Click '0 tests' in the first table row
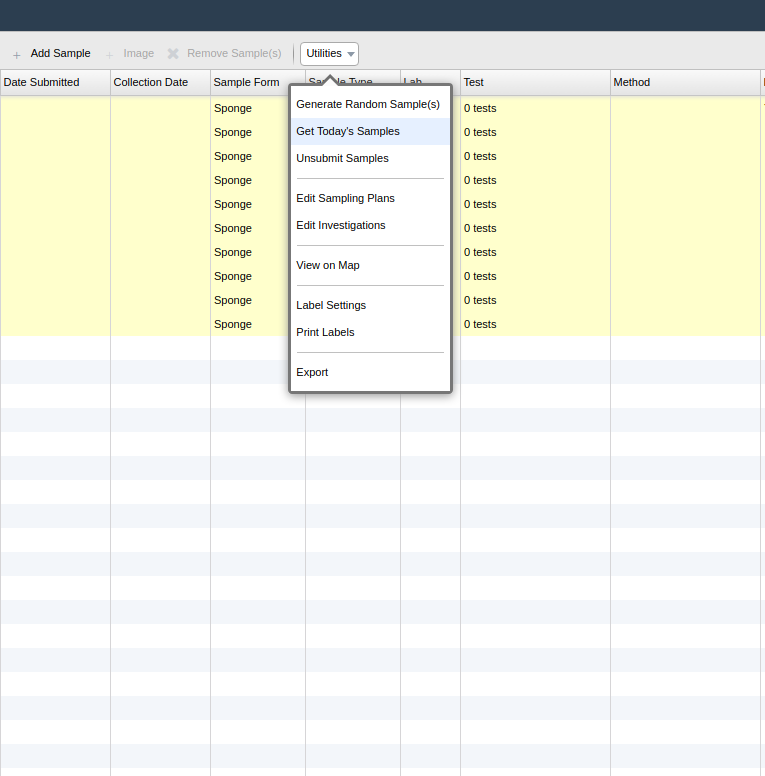 (480, 108)
